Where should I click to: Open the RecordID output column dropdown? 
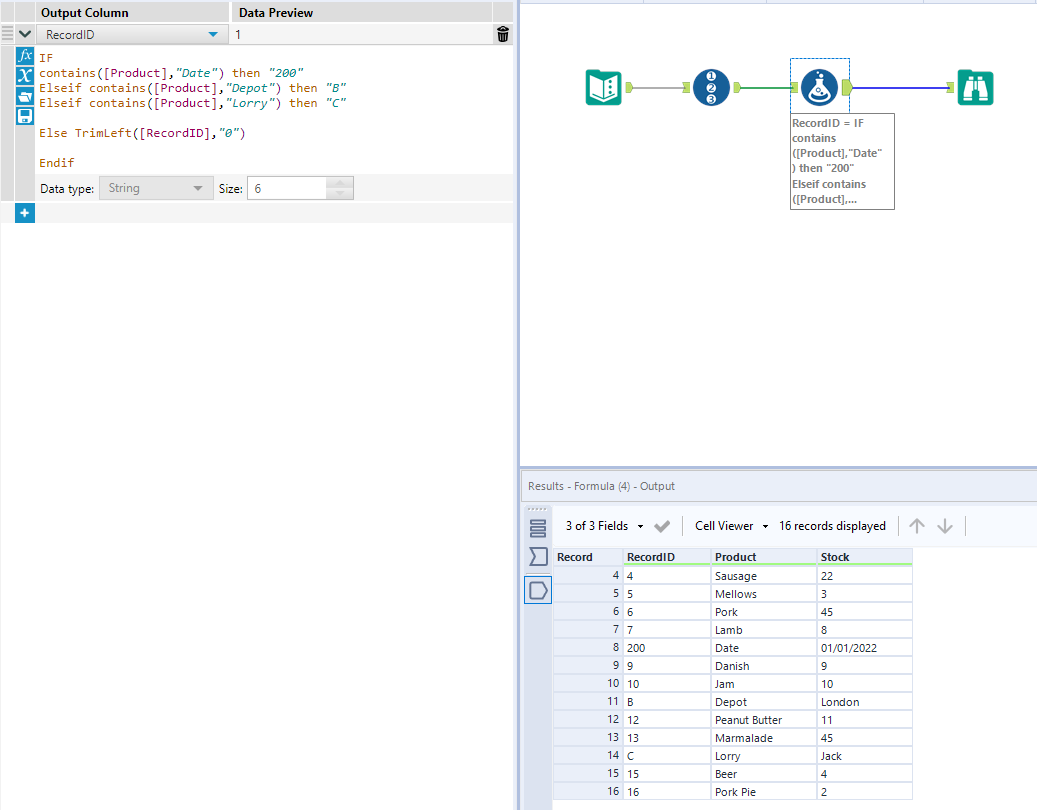211,33
